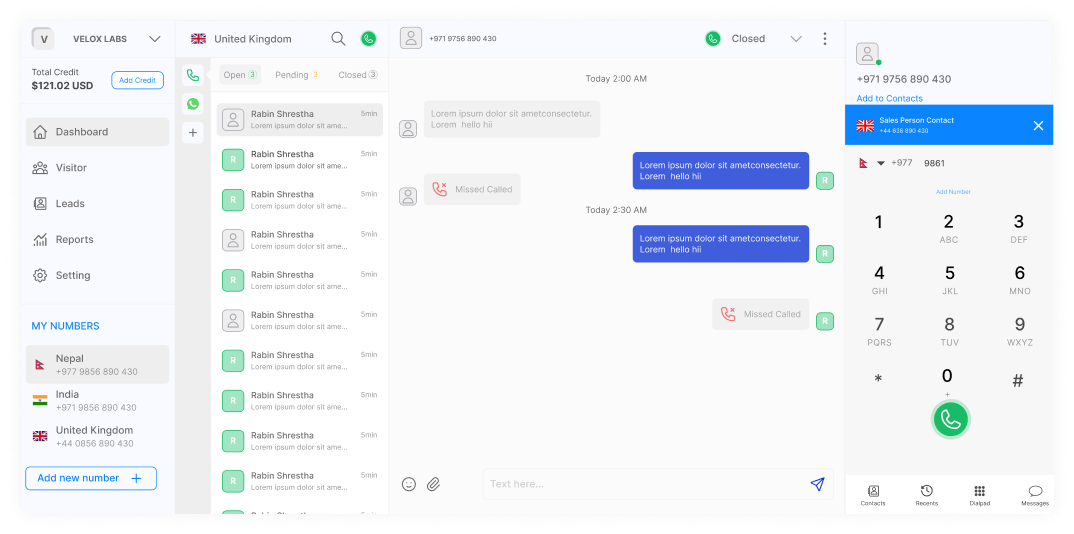The image size is (1074, 534).
Task: Switch to the Closed conversations tab
Action: (x=357, y=75)
